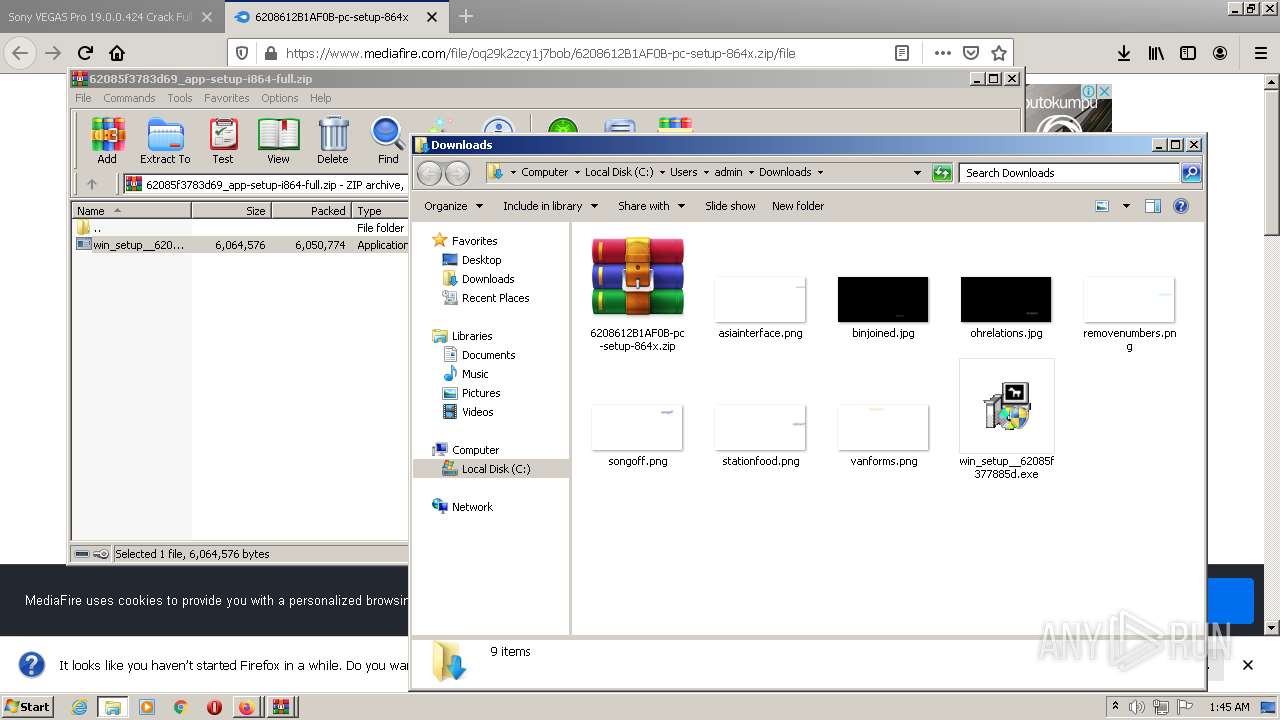Click the Windows Start button

[27, 707]
